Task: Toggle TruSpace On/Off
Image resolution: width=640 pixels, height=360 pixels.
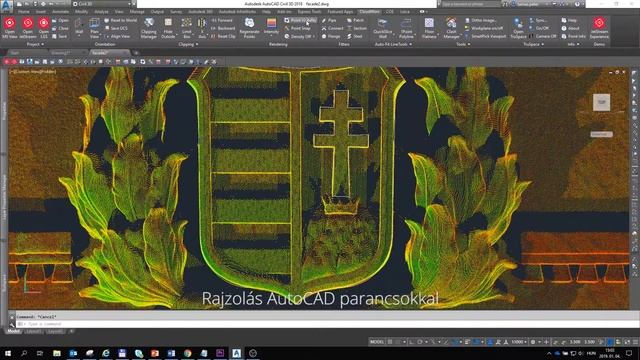Action: [539, 28]
